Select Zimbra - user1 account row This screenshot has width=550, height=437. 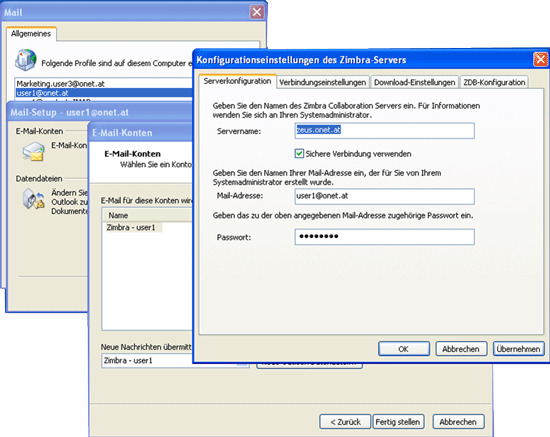tap(133, 228)
